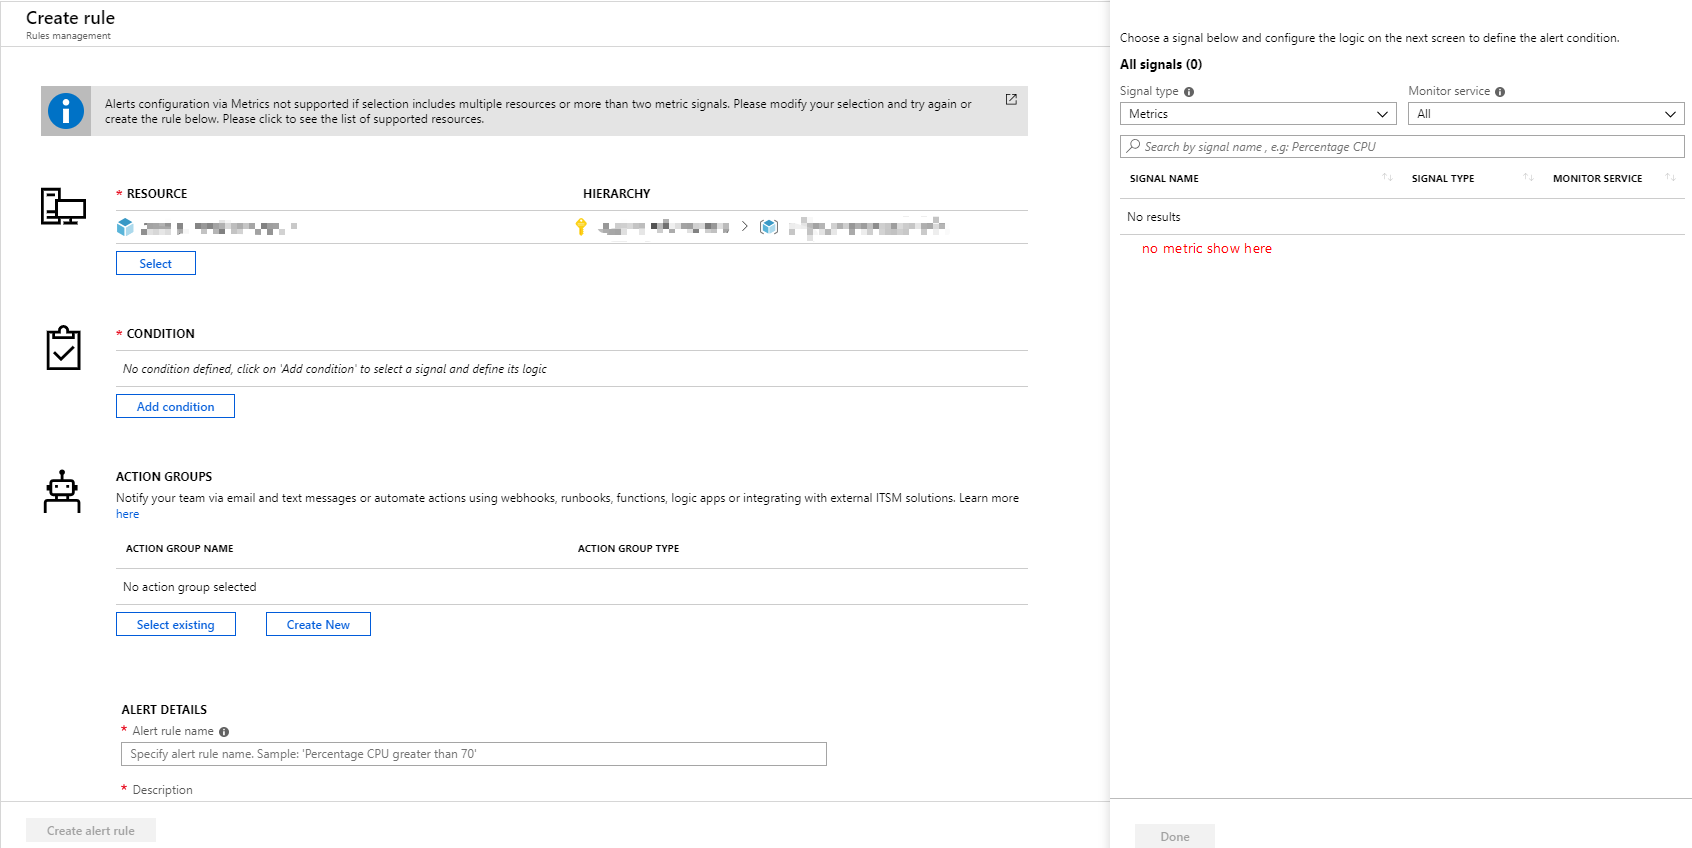Image resolution: width=1692 pixels, height=848 pixels.
Task: Click the 'No results' row
Action: click(1402, 217)
